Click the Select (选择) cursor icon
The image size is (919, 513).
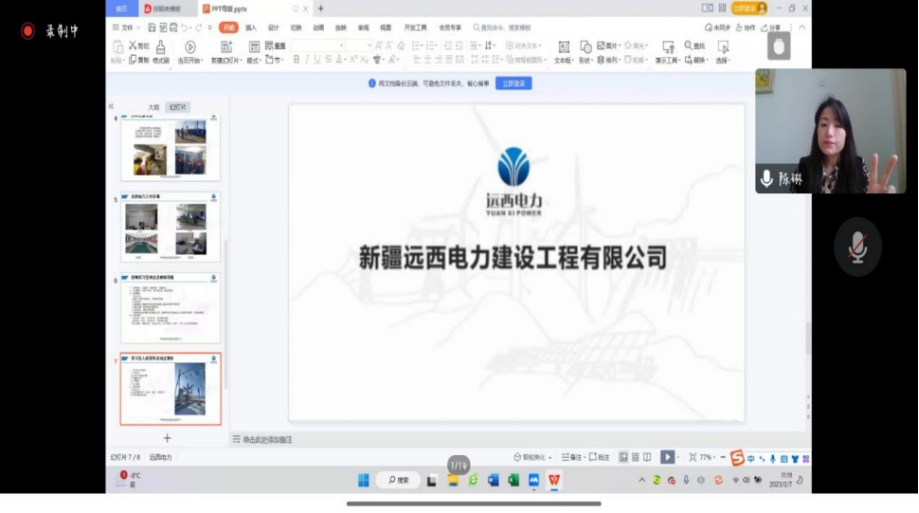[x=723, y=47]
